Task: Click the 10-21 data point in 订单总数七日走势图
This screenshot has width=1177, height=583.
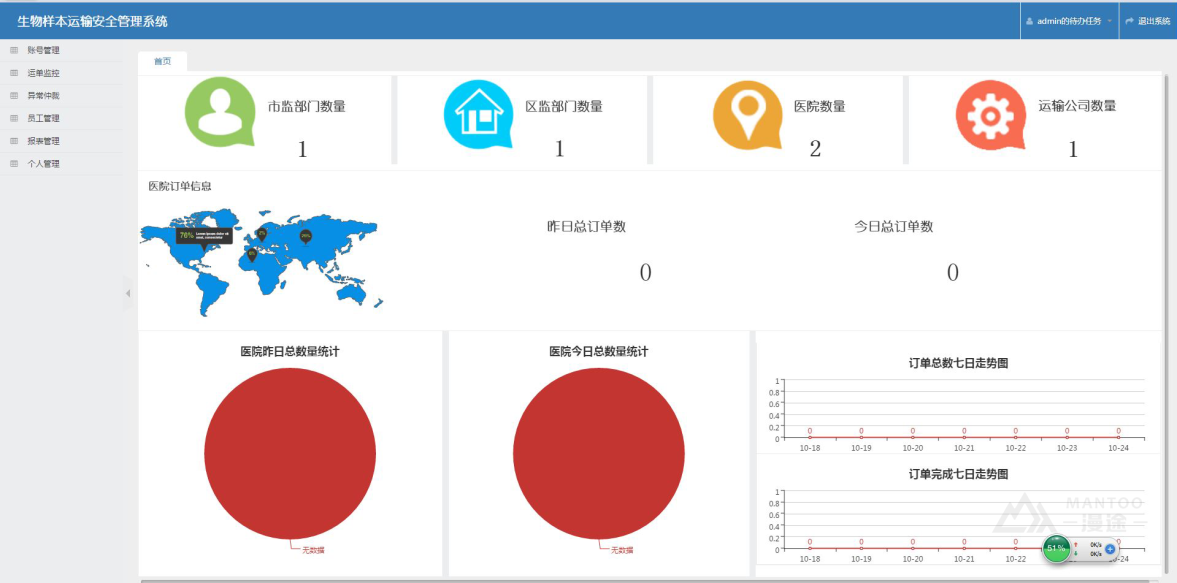Action: (964, 437)
